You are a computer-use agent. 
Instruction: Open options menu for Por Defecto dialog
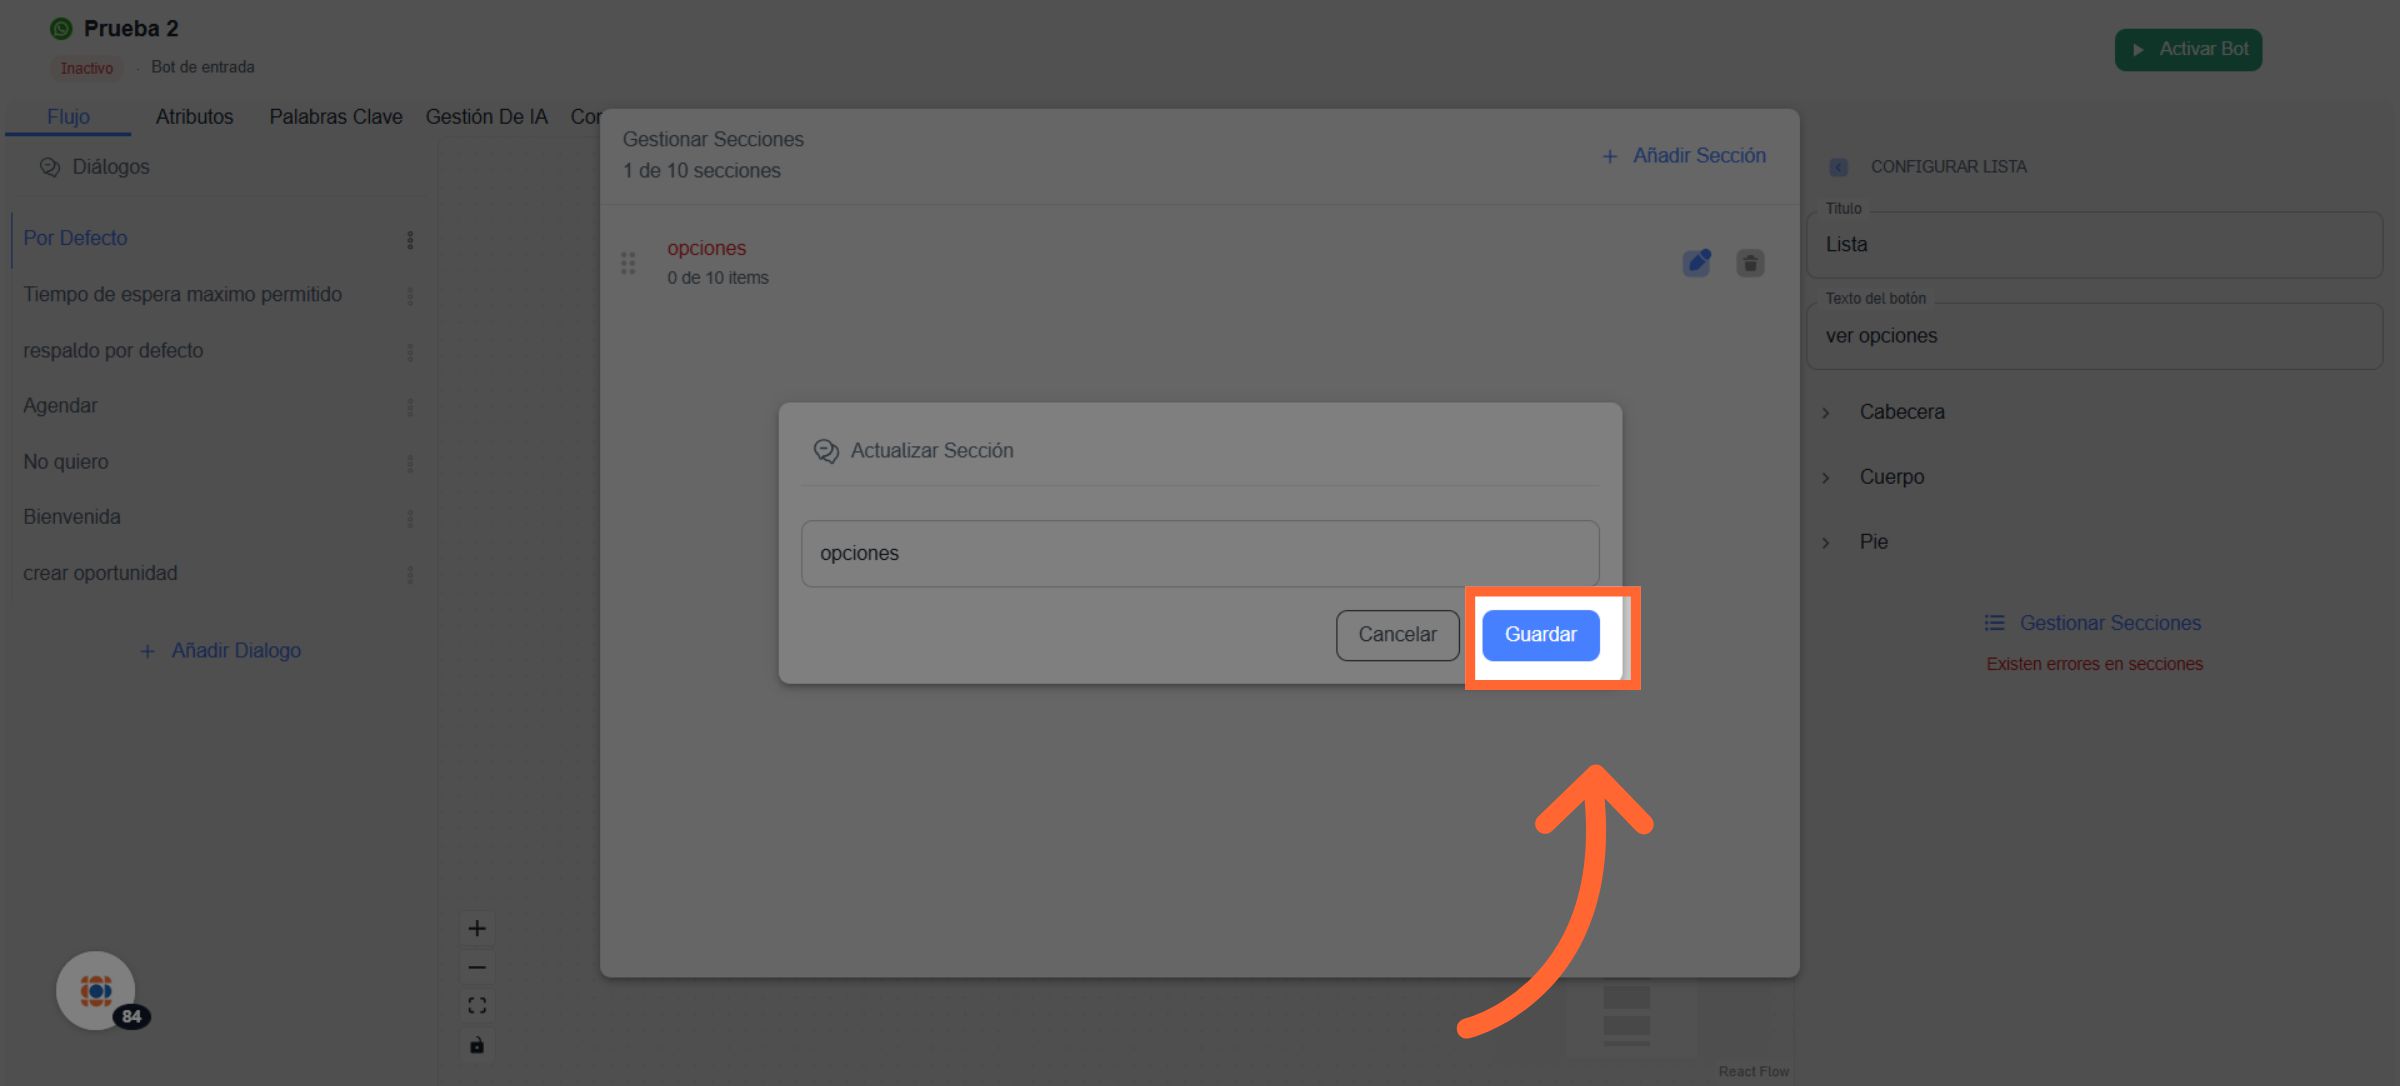(410, 240)
